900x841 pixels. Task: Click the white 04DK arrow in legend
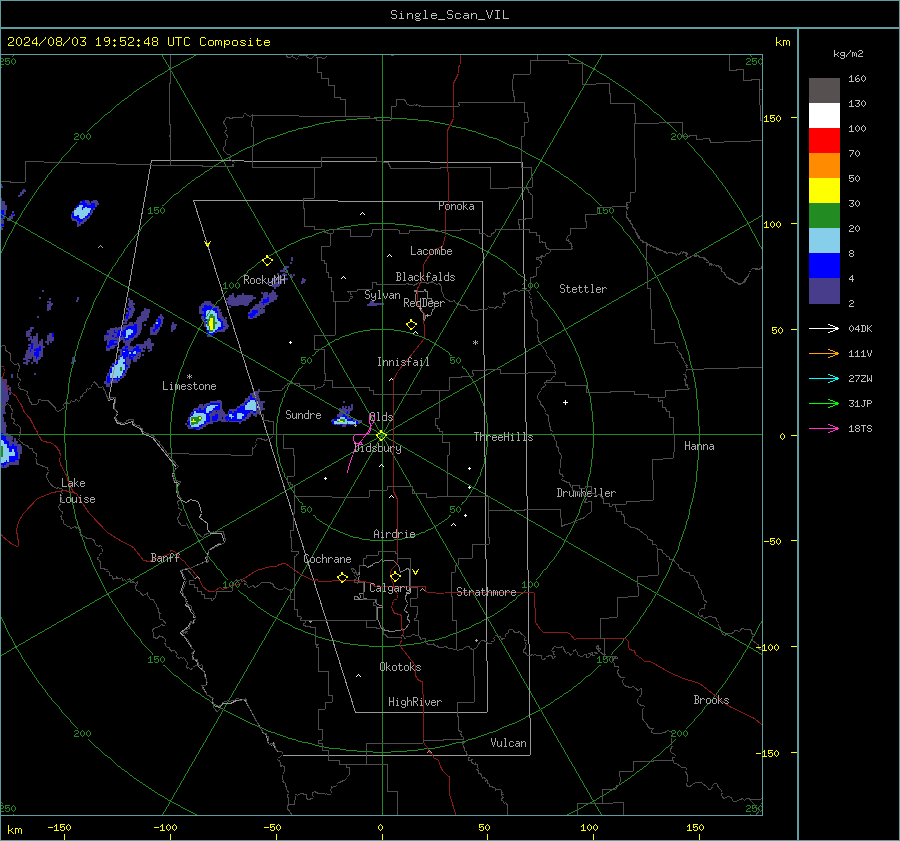[x=824, y=328]
